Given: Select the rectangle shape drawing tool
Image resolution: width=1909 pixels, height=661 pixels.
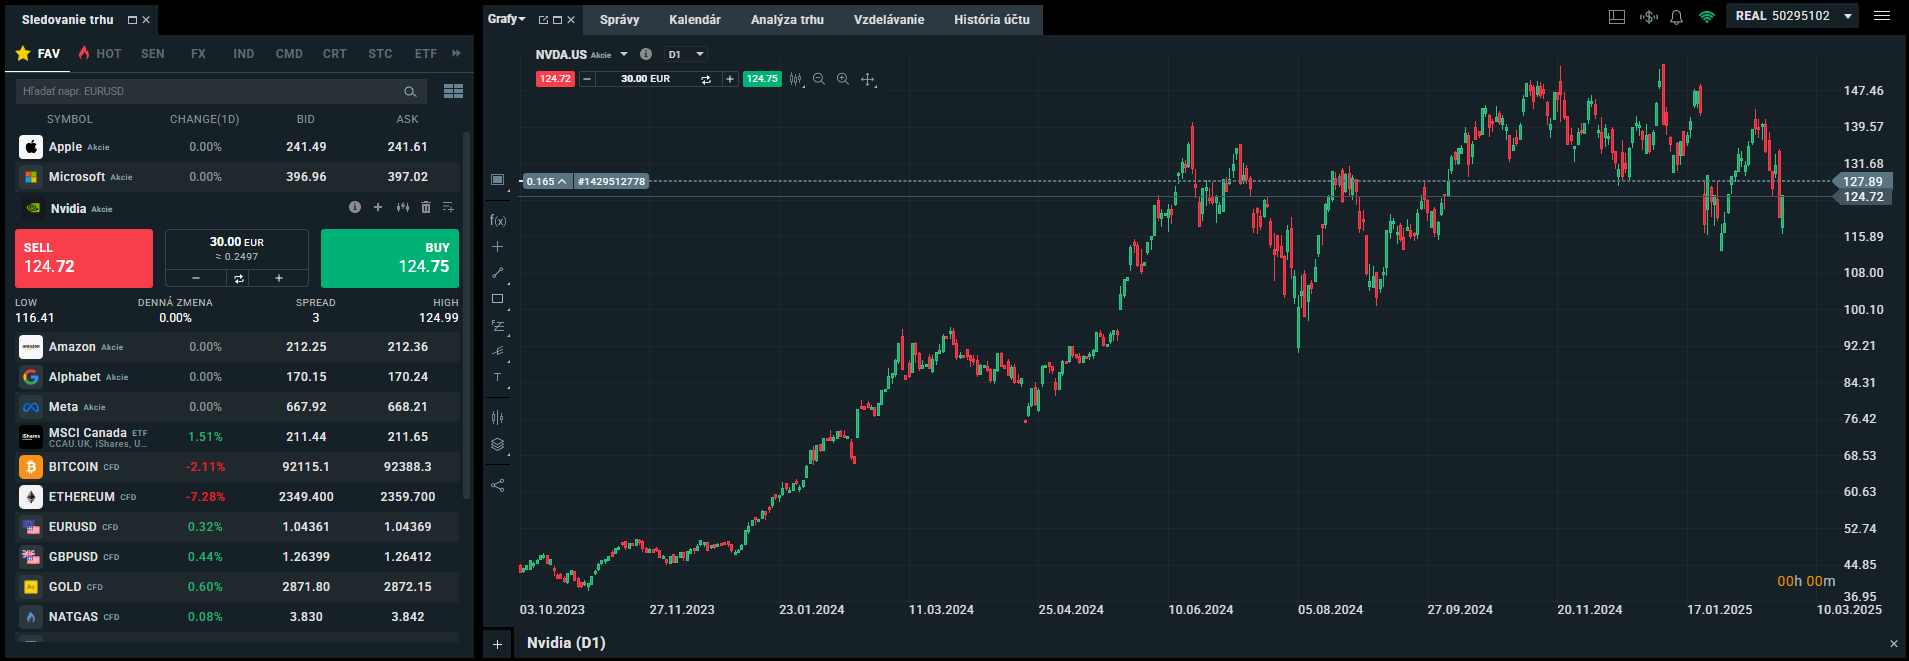Looking at the screenshot, I should click(497, 299).
